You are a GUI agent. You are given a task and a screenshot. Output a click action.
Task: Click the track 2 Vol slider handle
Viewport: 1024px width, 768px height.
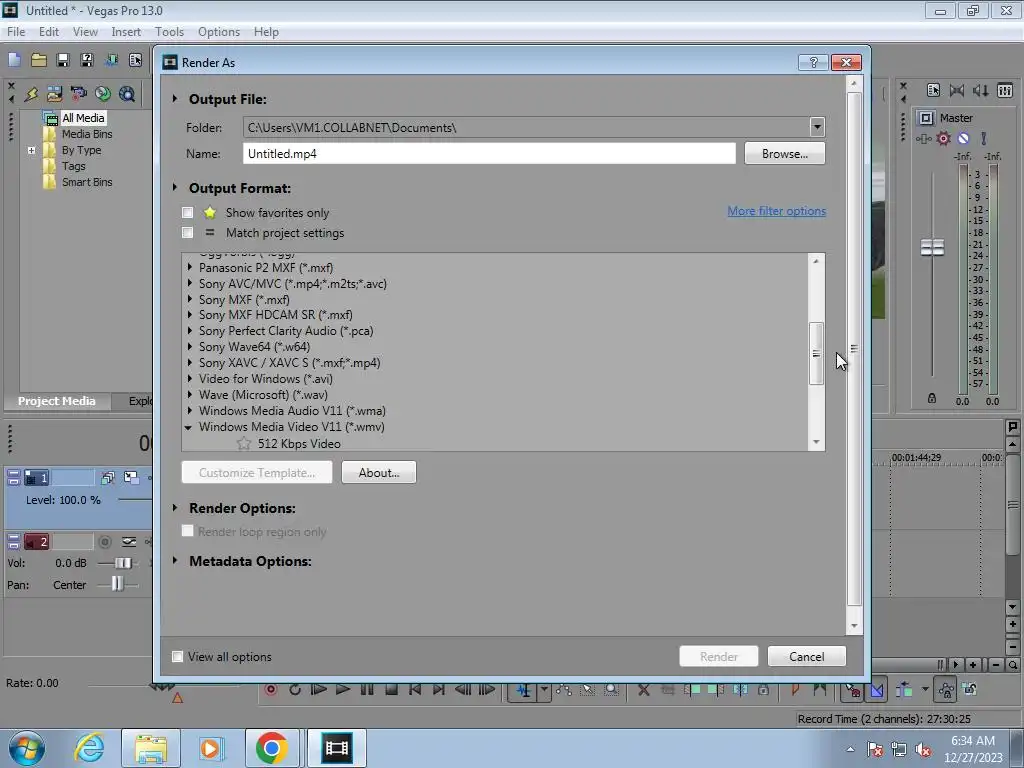123,563
